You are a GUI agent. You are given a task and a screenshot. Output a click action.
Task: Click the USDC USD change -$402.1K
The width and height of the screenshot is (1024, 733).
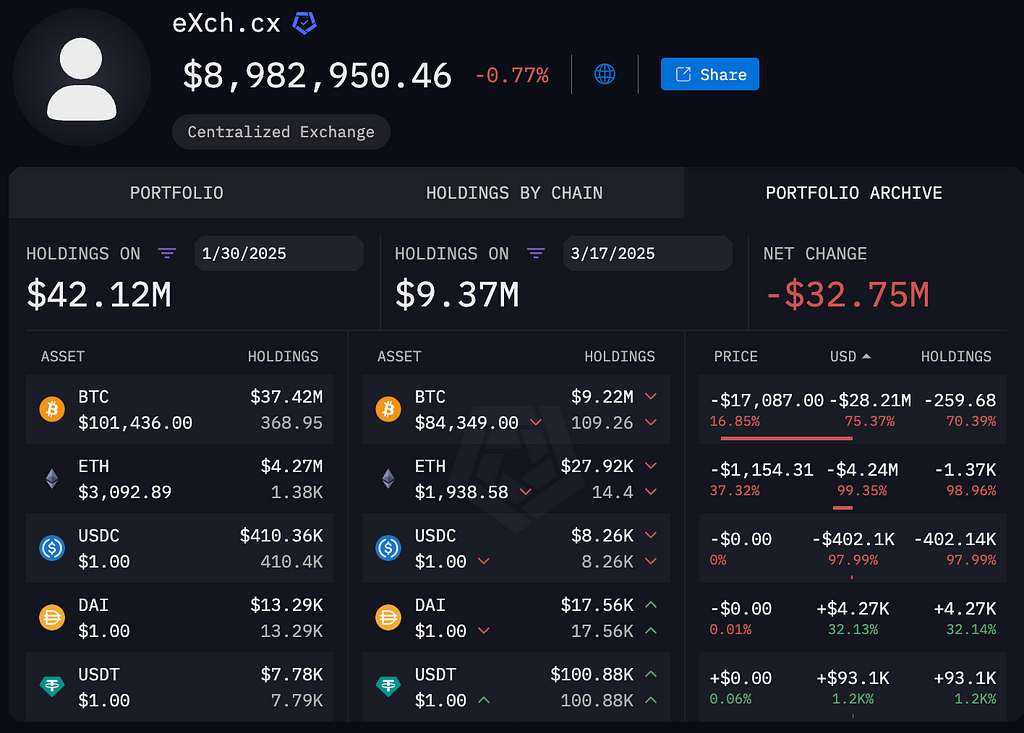tap(853, 539)
